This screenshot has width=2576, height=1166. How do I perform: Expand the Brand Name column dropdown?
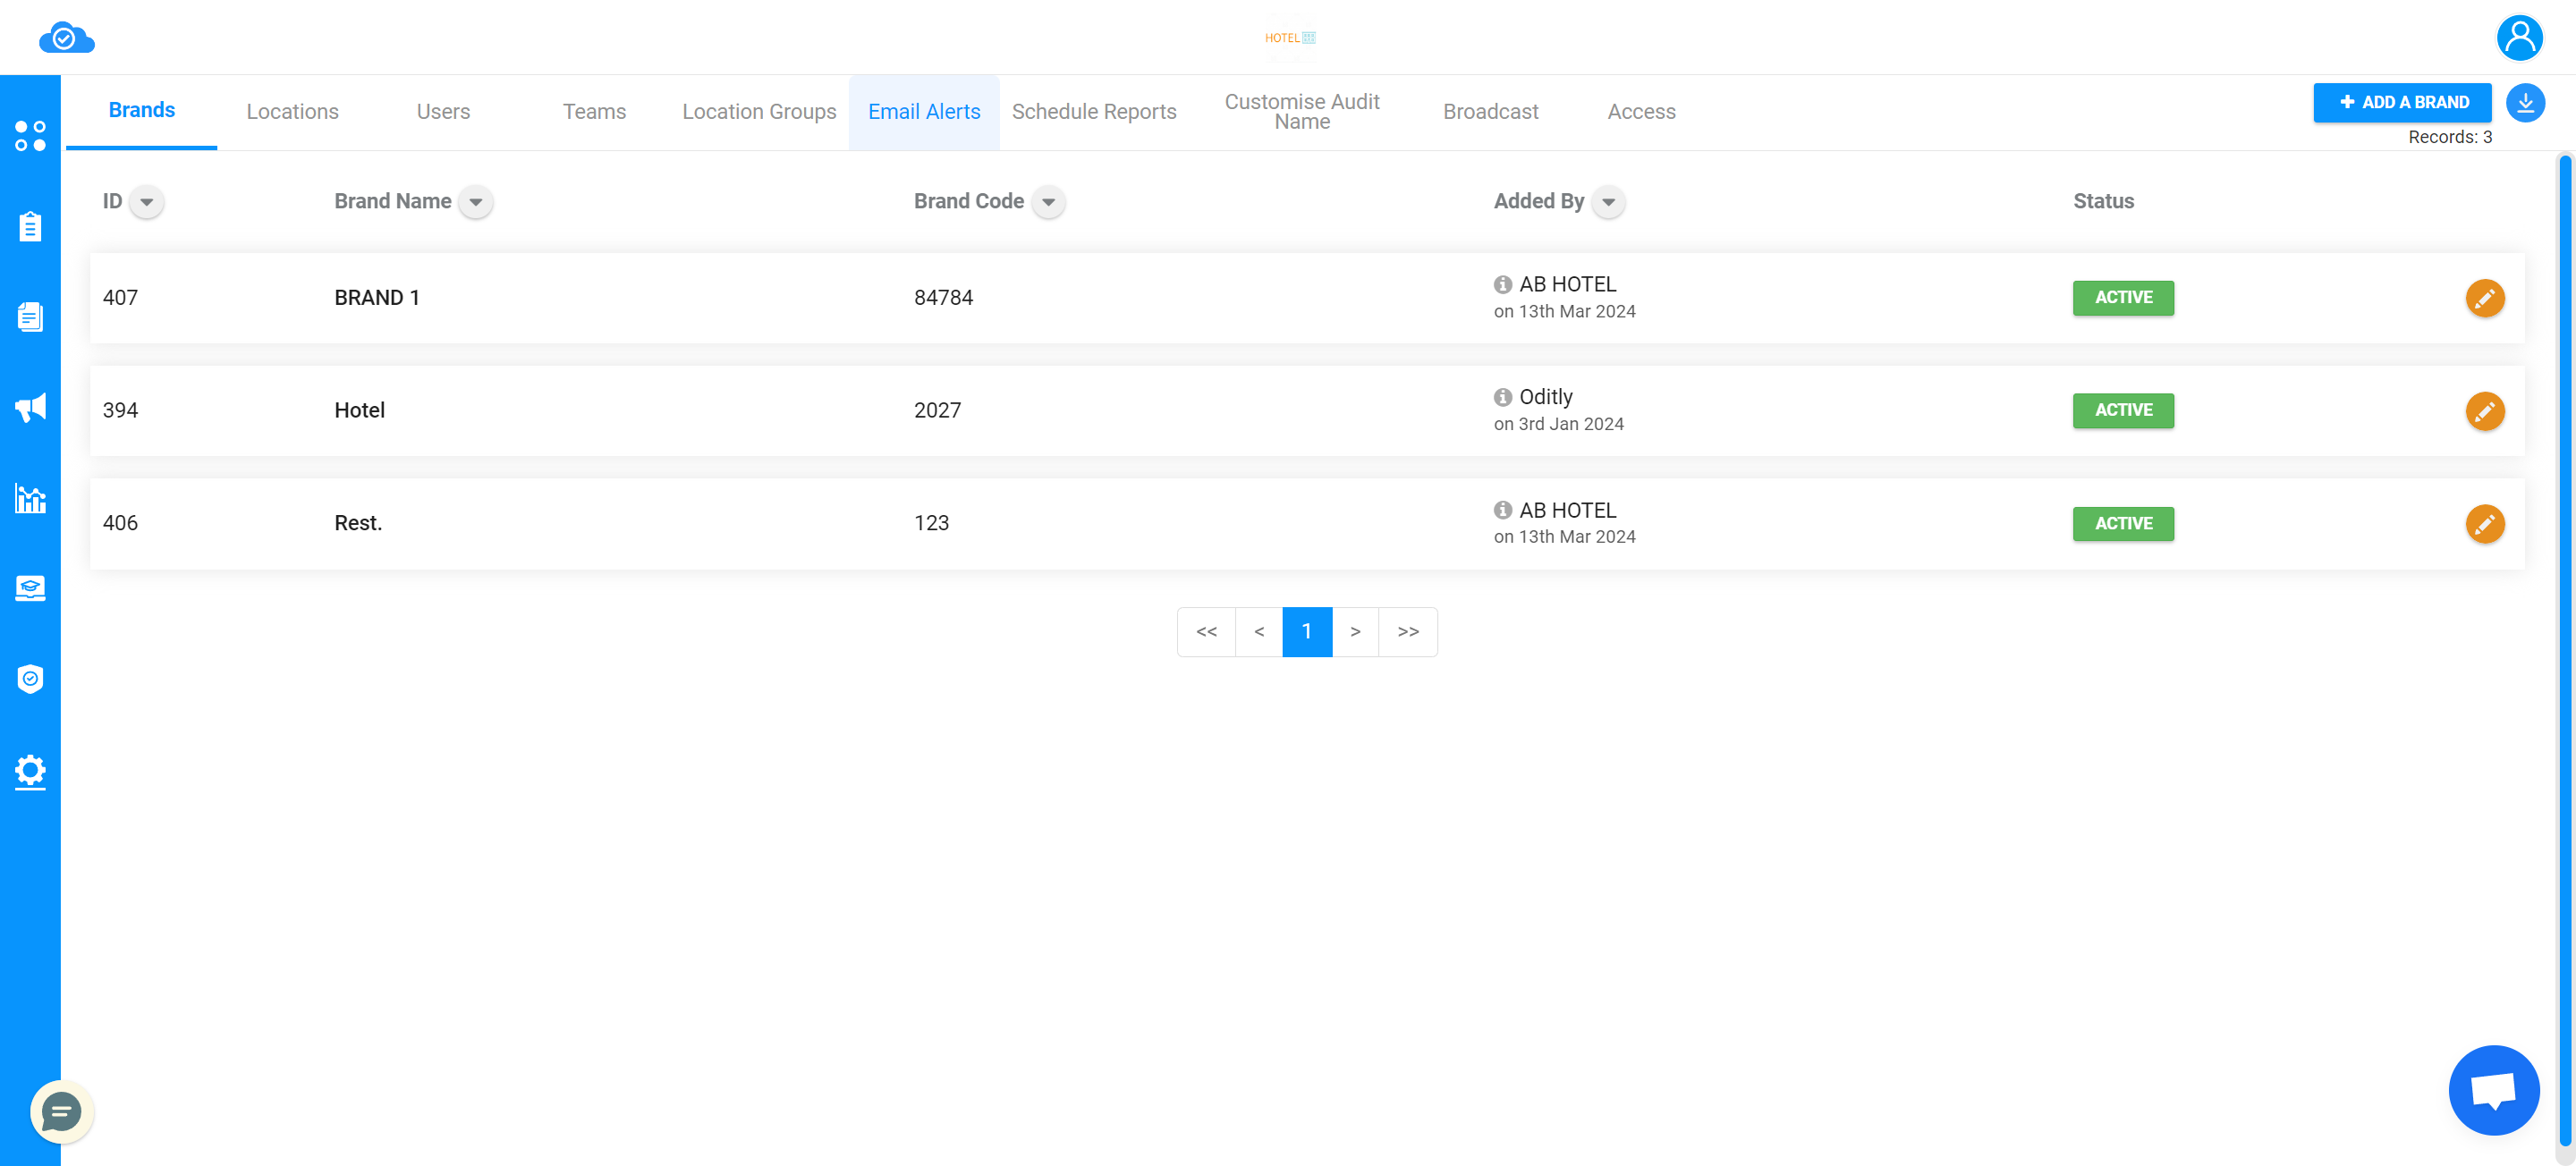point(476,202)
